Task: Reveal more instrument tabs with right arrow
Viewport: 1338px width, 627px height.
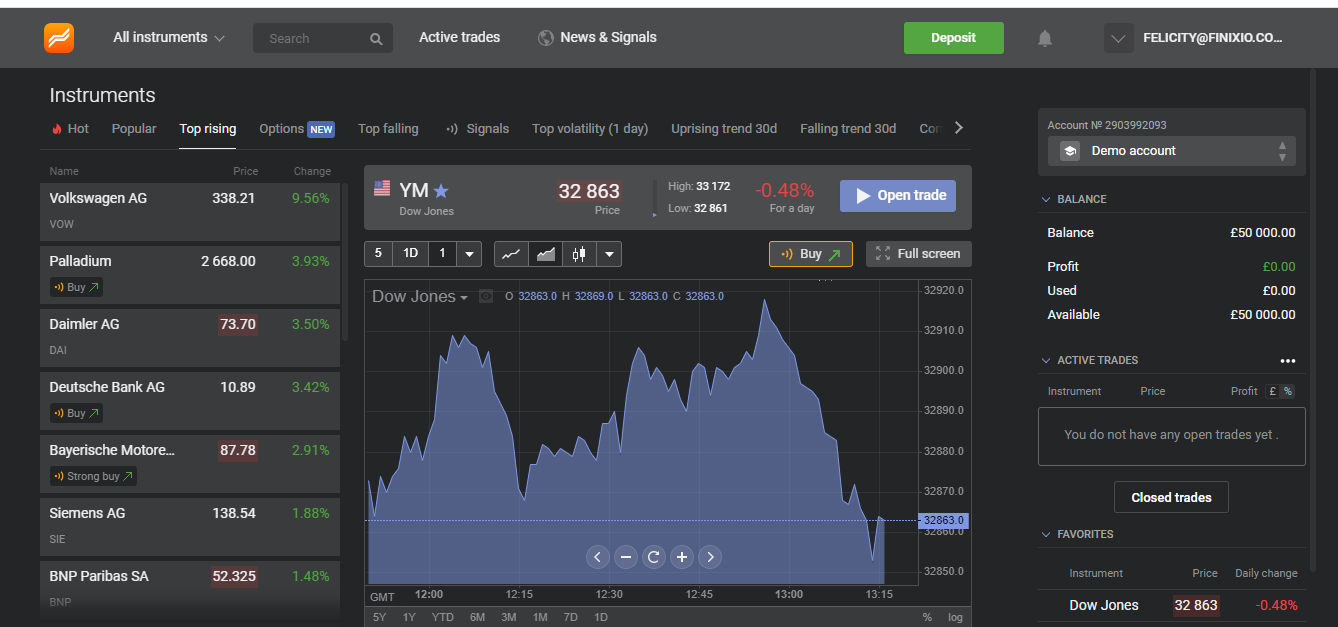Action: click(x=959, y=128)
